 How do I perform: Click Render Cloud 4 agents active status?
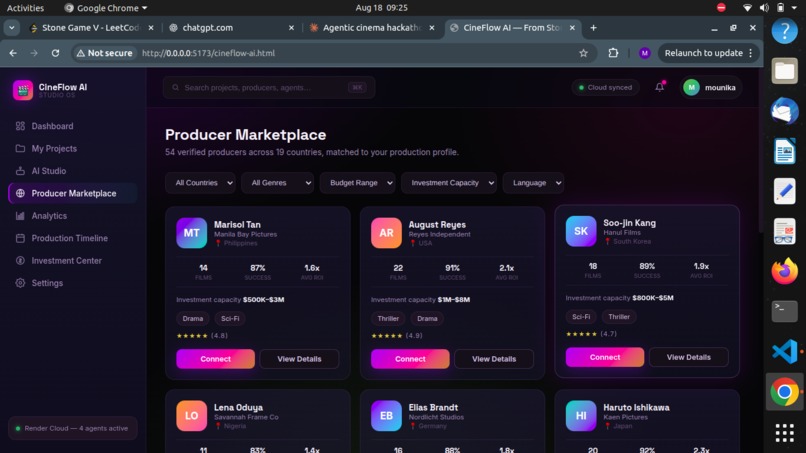coord(72,428)
